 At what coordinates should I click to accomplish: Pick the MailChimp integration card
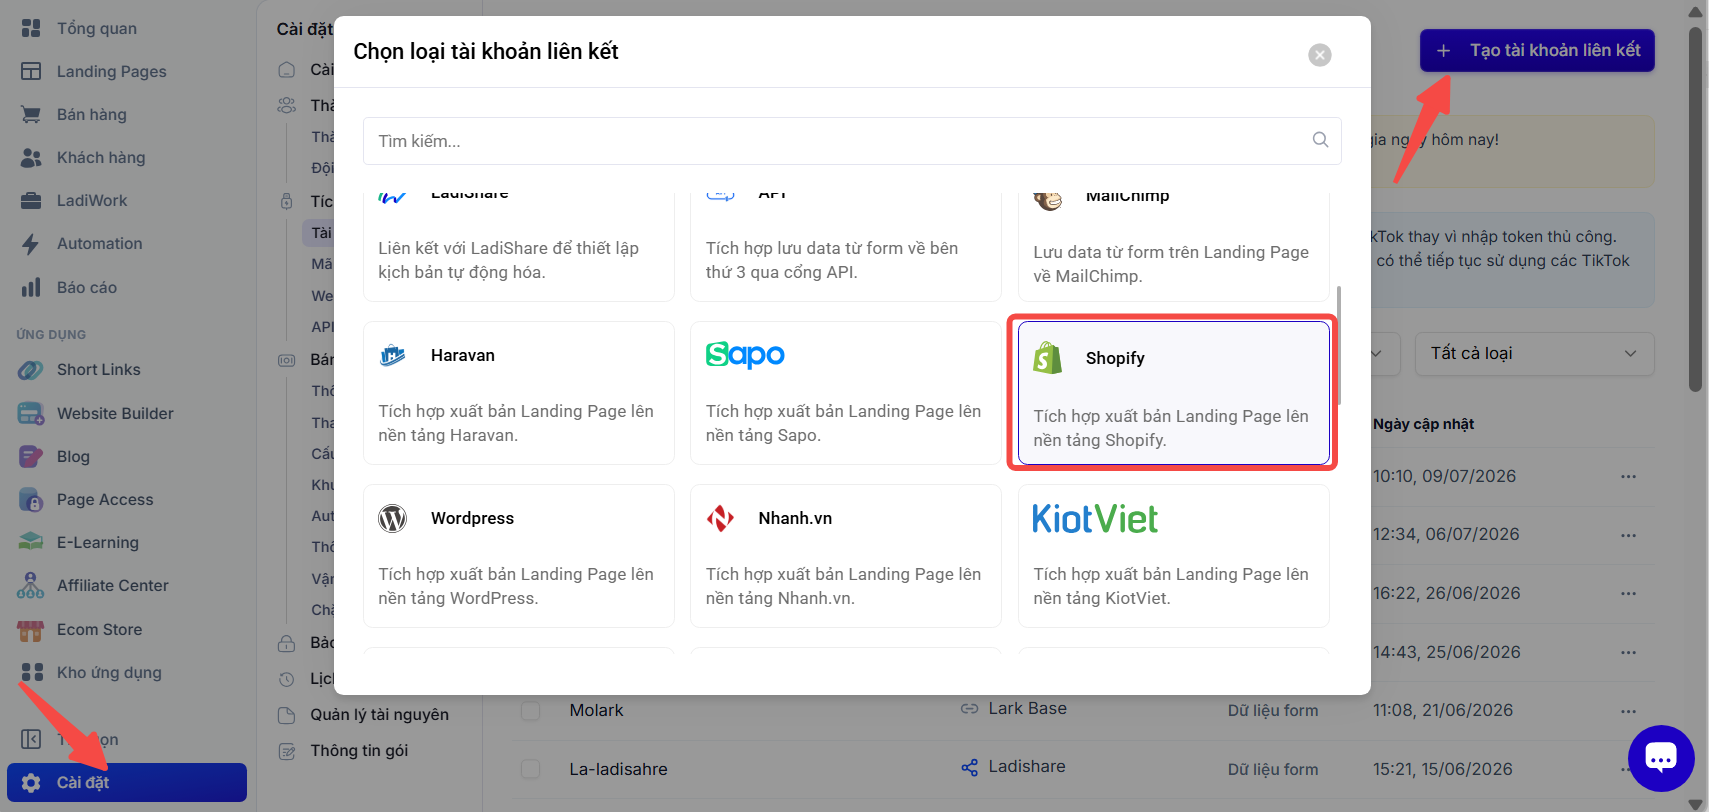coord(1174,246)
